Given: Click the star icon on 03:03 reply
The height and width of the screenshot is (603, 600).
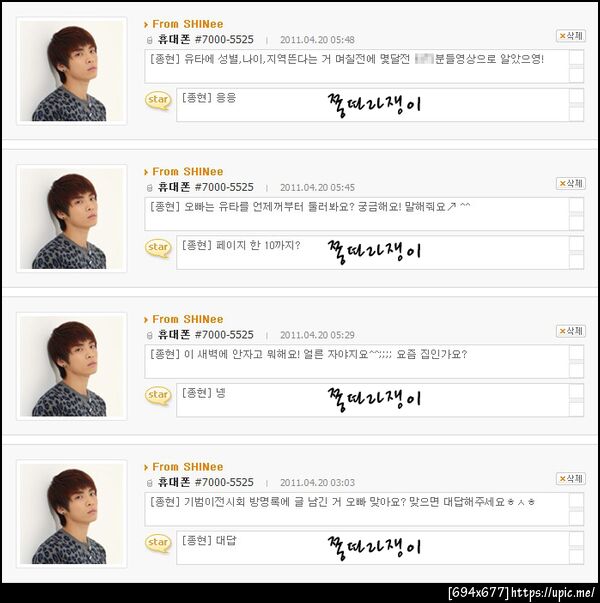Looking at the screenshot, I should tap(158, 543).
